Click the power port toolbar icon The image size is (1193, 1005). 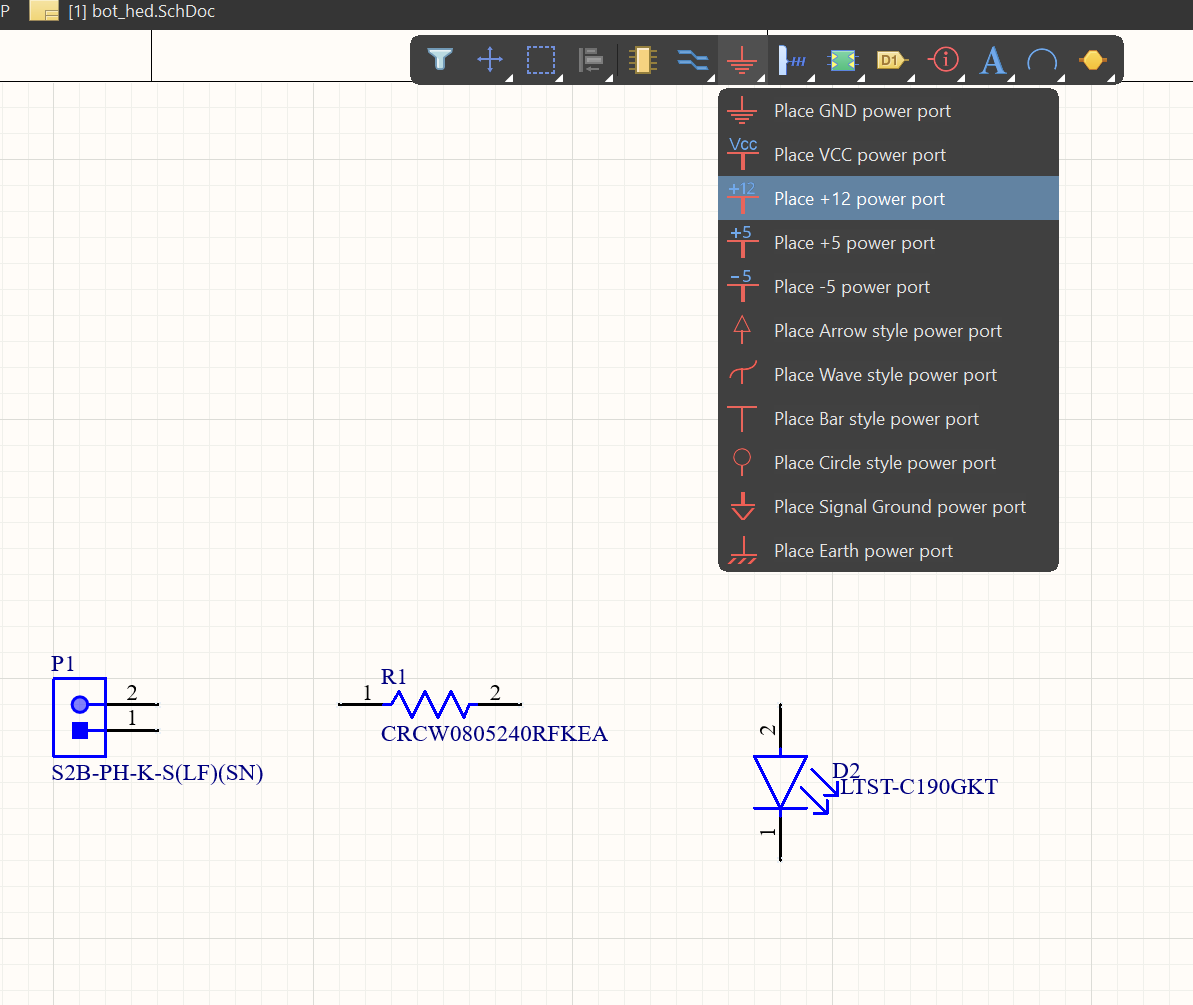[x=742, y=59]
